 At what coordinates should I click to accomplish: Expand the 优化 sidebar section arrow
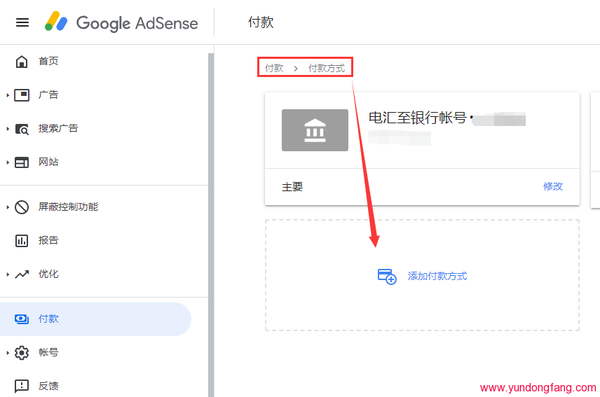(x=8, y=274)
